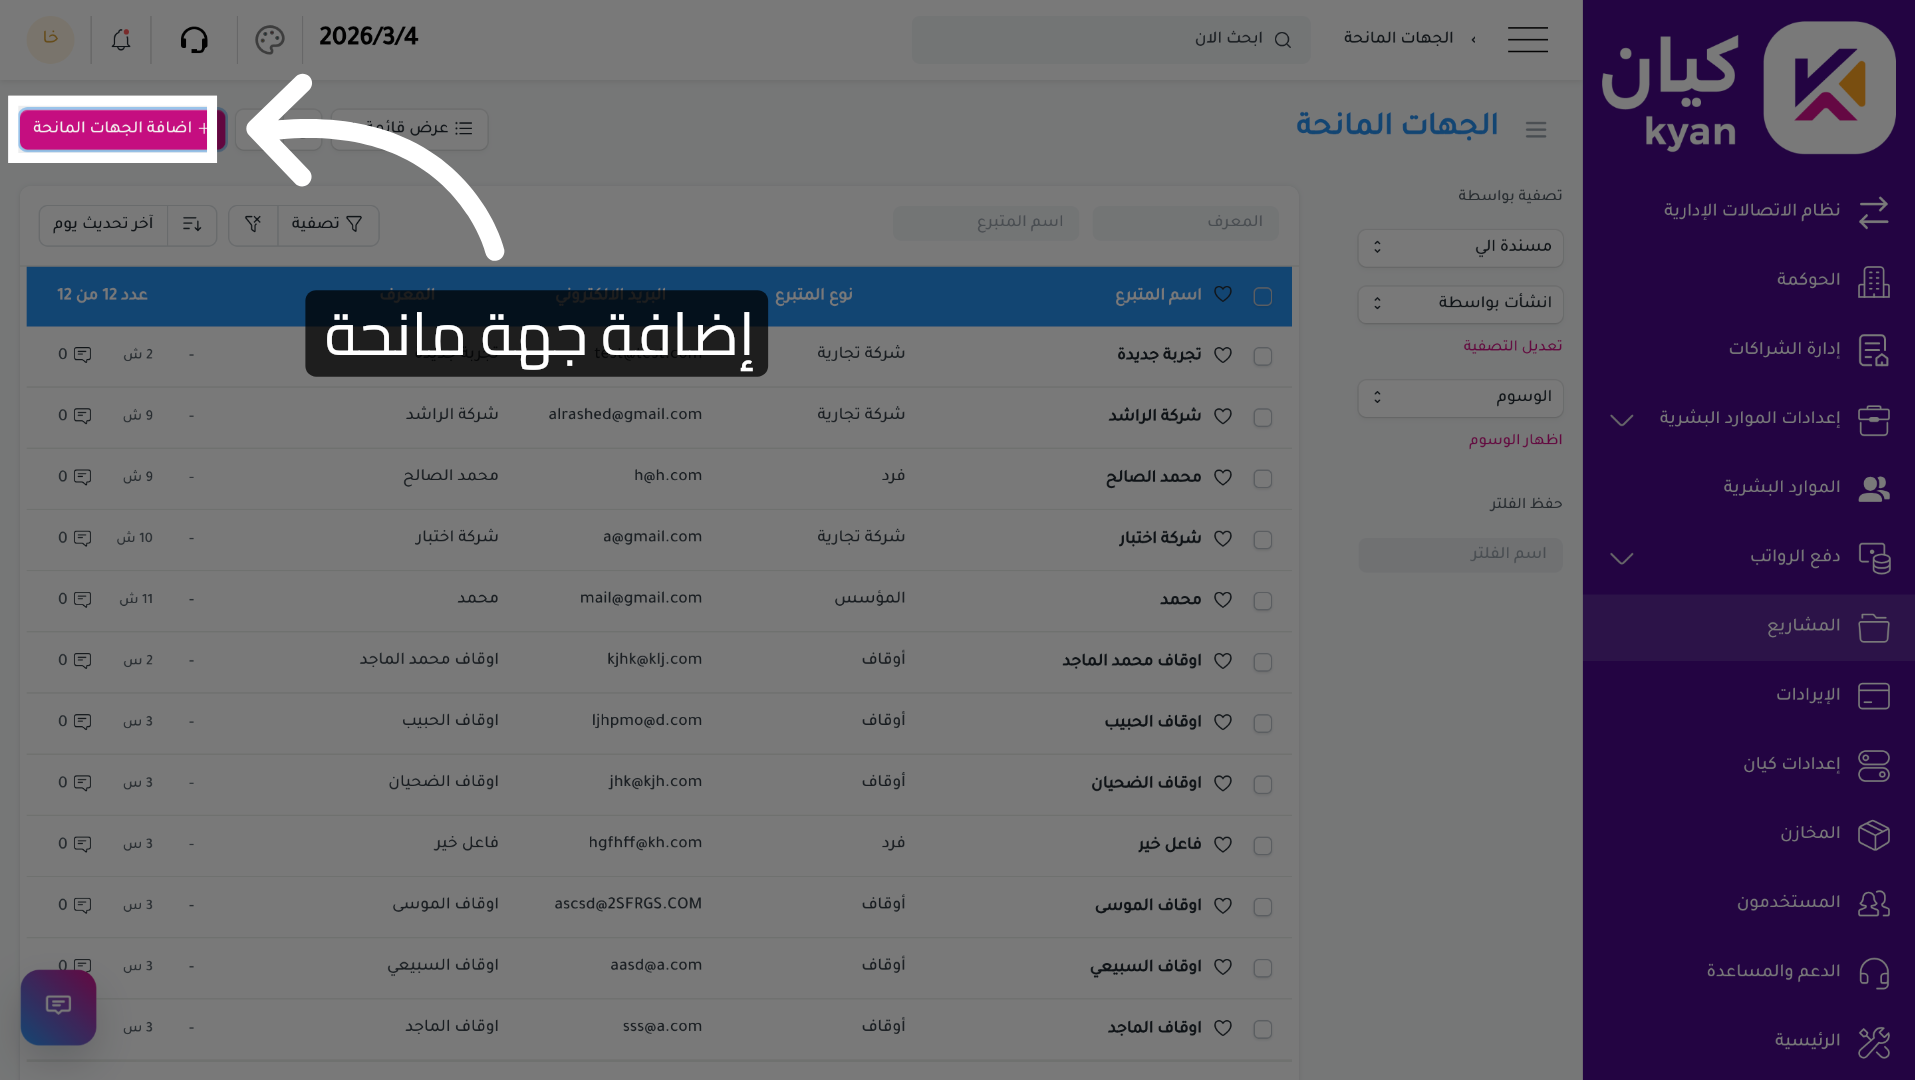Click the اضافة الجهات المانحة button

[113, 129]
